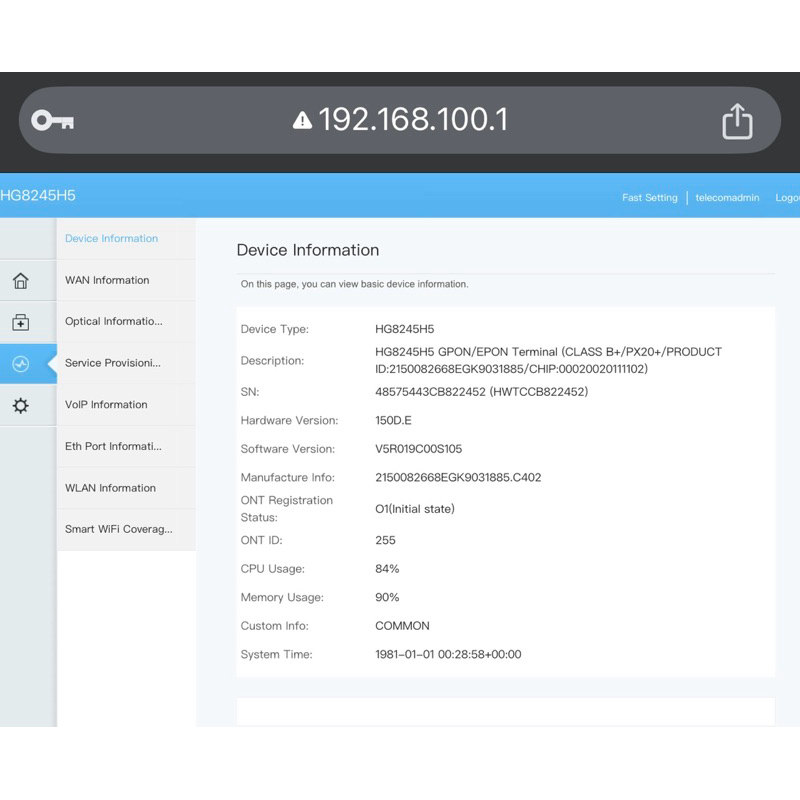Go to Service Provisioning status
800x800 pixels.
[x=112, y=363]
